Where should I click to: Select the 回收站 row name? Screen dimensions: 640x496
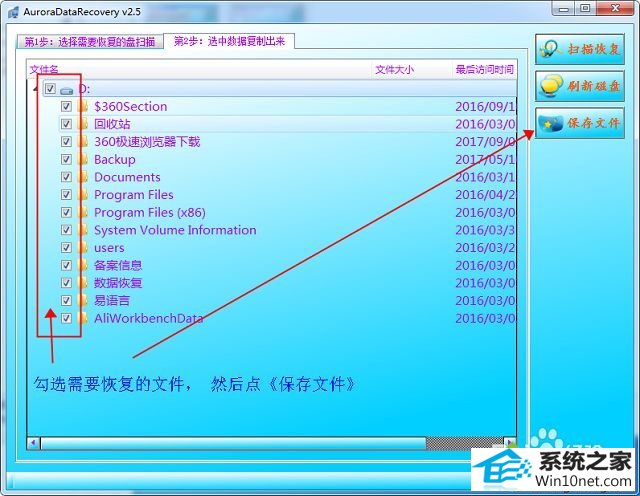pos(112,124)
